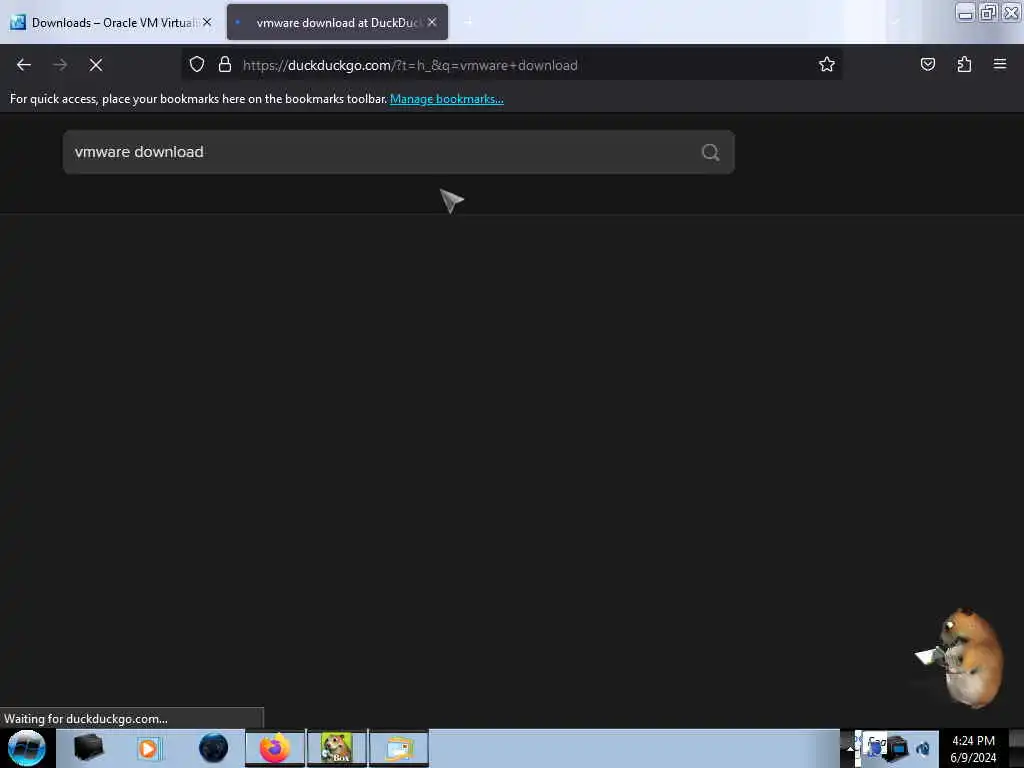Viewport: 1024px width, 768px height.
Task: Switch to Firefox in the taskbar
Action: click(275, 748)
